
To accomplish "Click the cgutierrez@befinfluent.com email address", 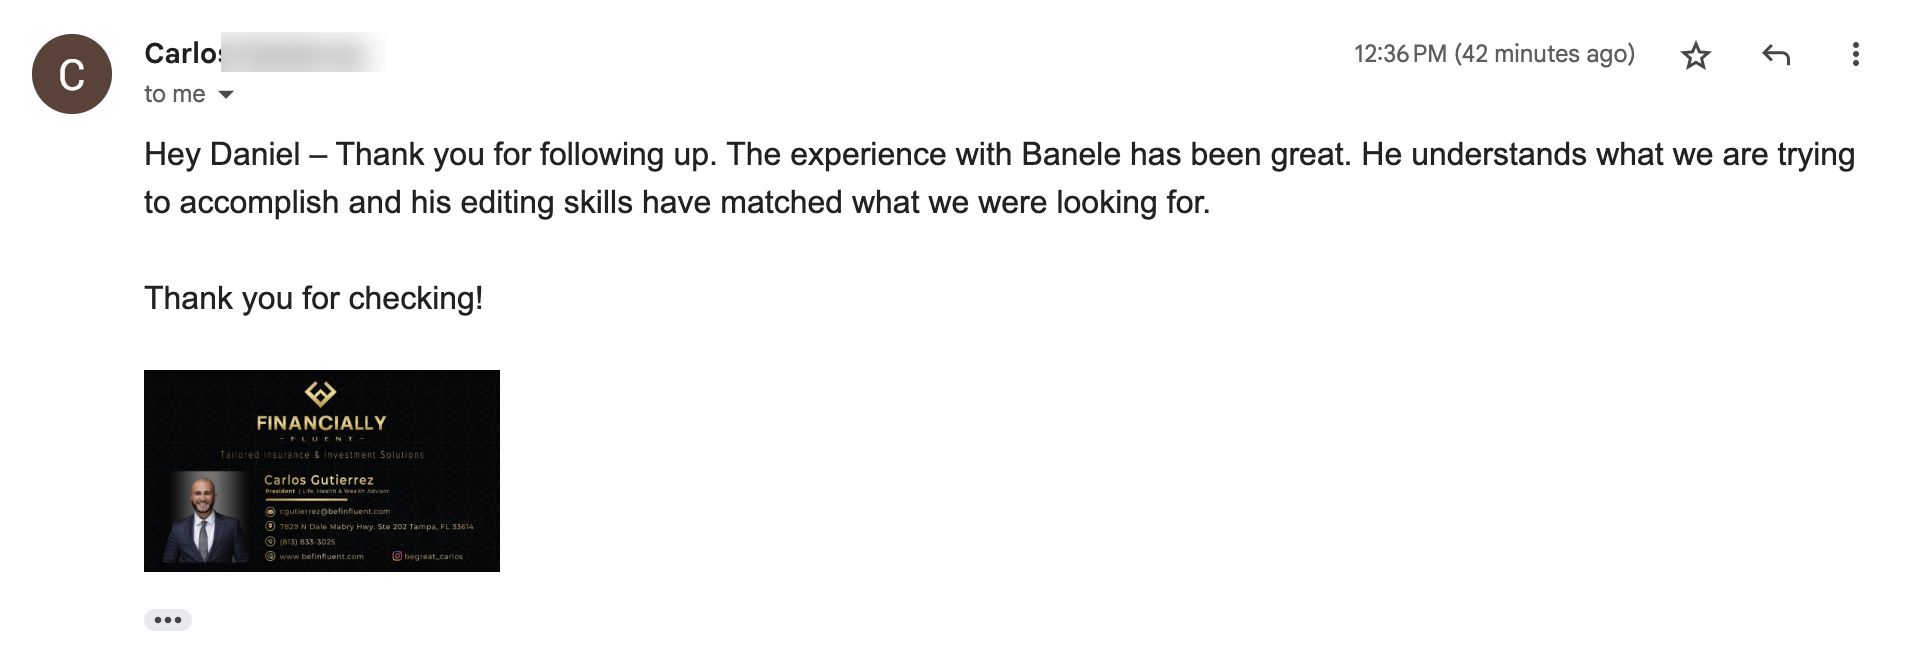I will click(x=335, y=511).
